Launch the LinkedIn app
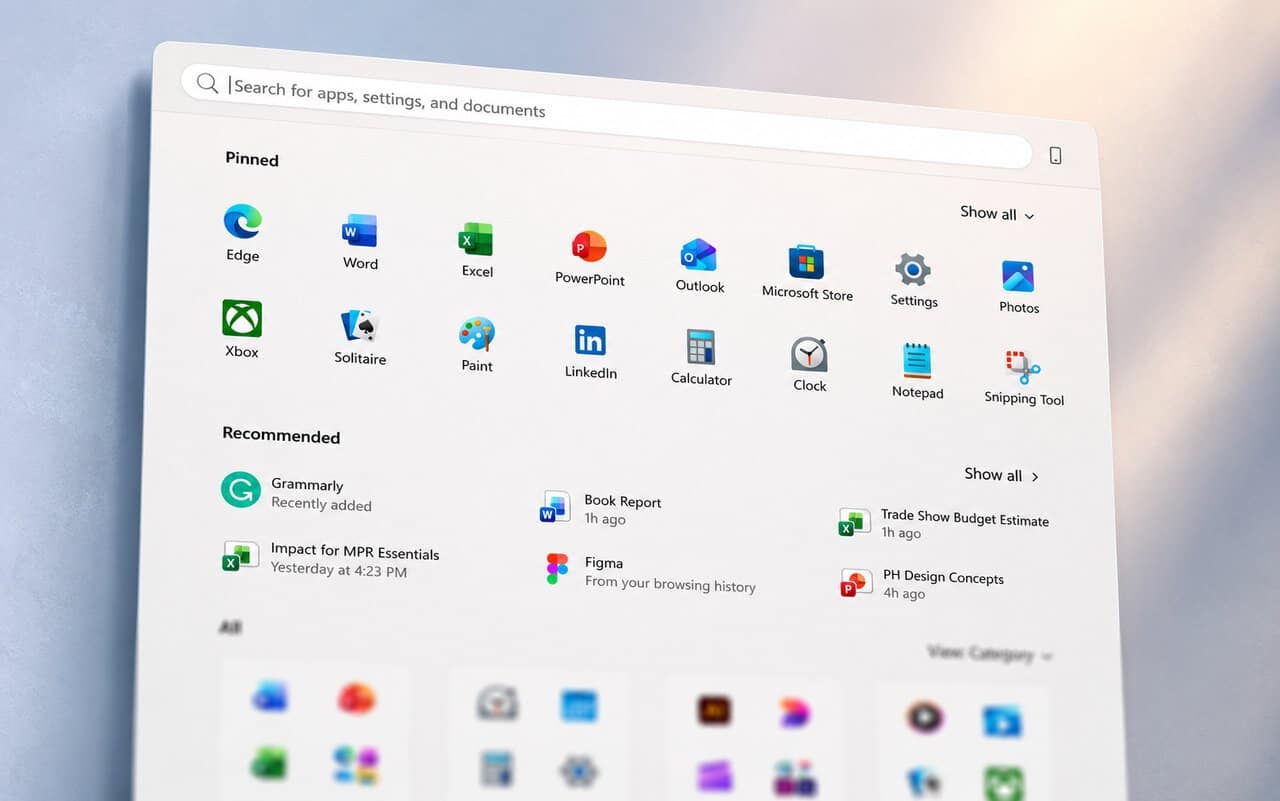Viewport: 1280px width, 801px height. click(x=590, y=342)
